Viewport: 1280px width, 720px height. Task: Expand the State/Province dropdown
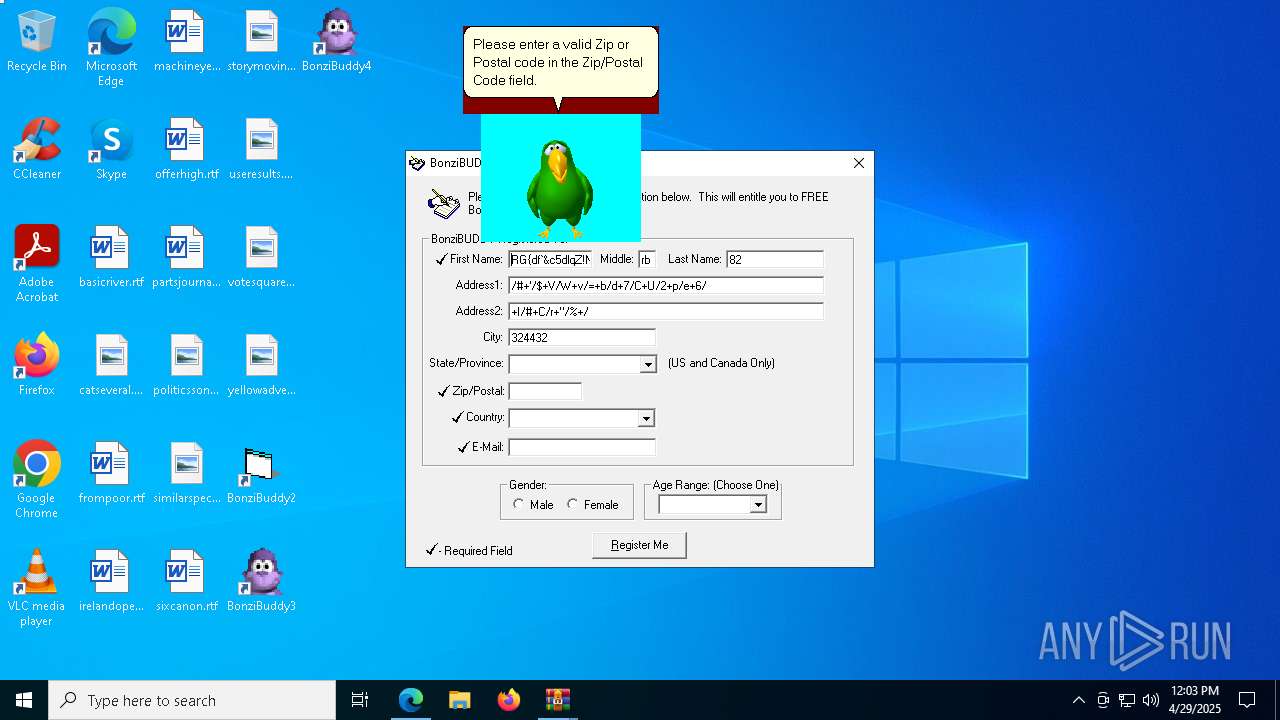point(648,364)
